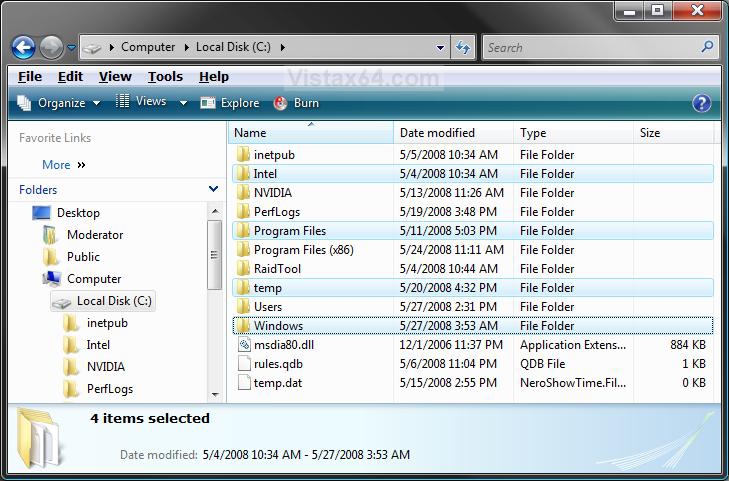
Task: Open the address bar history dropdown
Action: tap(440, 47)
